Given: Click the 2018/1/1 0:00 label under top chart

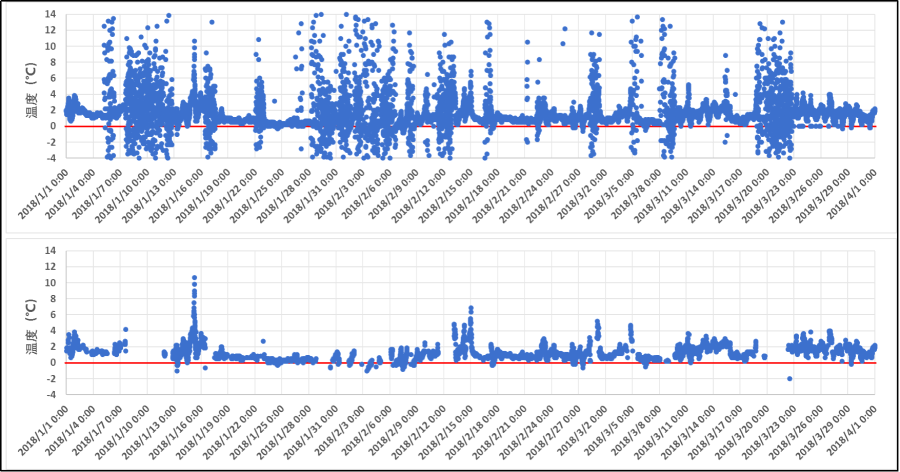Looking at the screenshot, I should tap(43, 189).
